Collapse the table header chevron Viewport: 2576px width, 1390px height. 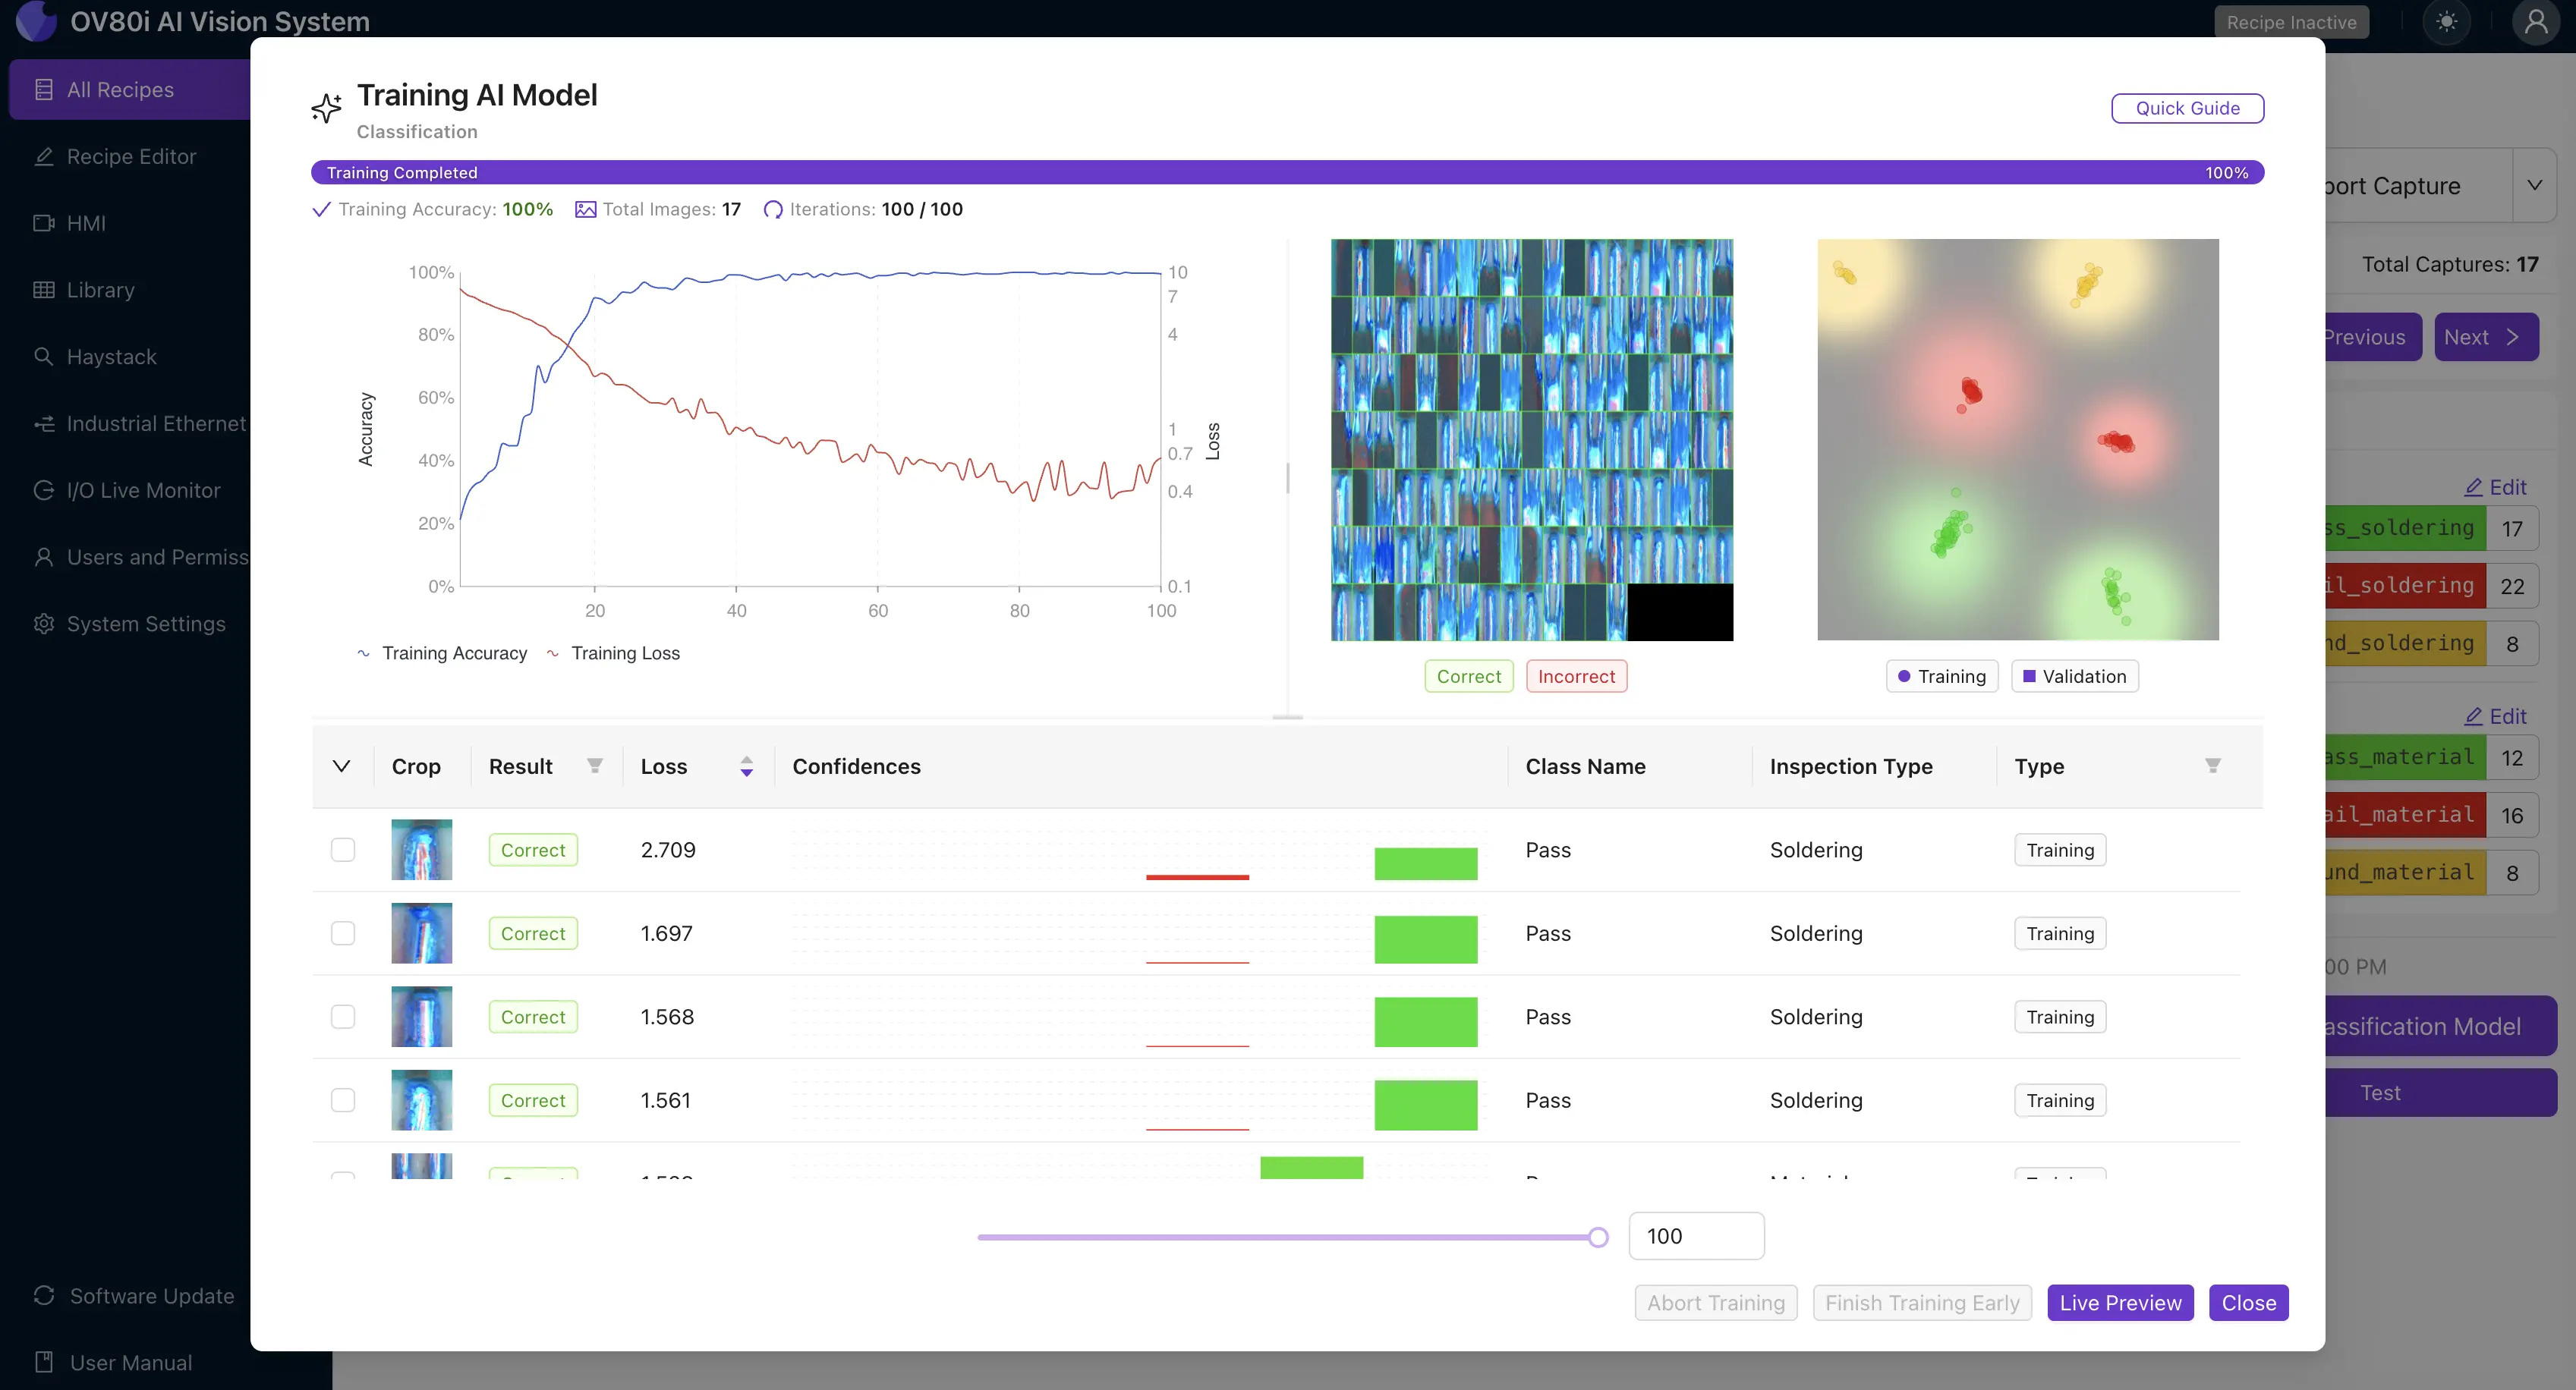point(343,765)
